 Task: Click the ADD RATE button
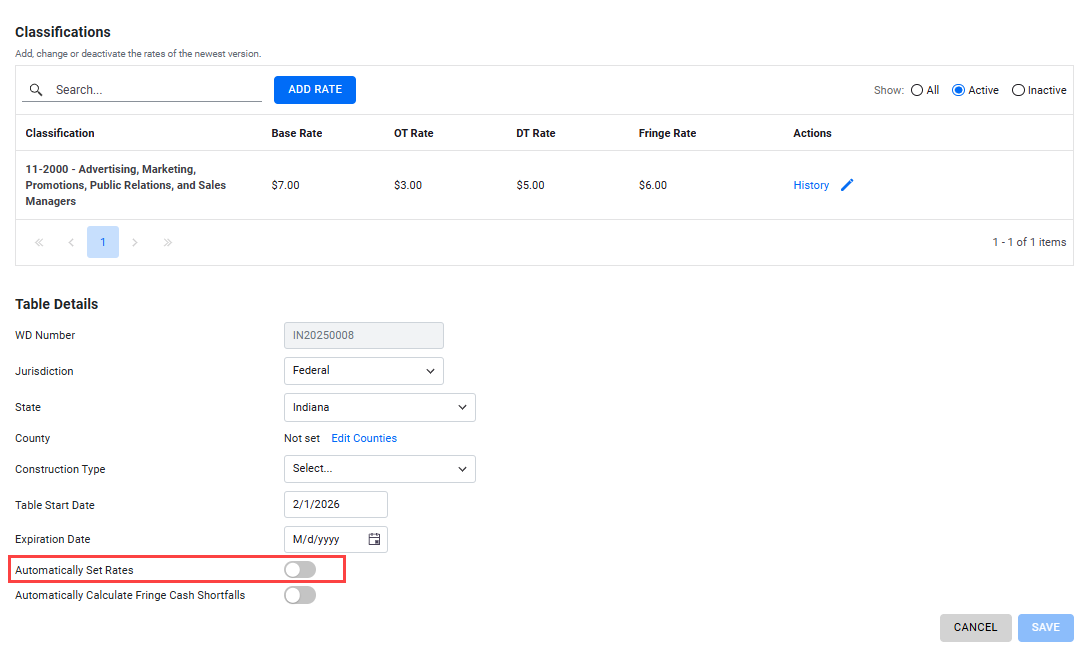315,90
